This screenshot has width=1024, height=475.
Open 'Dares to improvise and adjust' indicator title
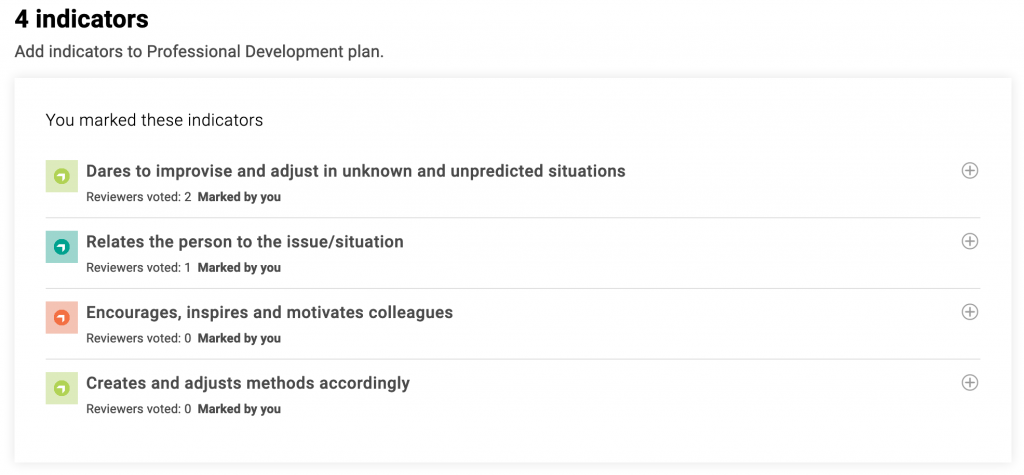[355, 171]
